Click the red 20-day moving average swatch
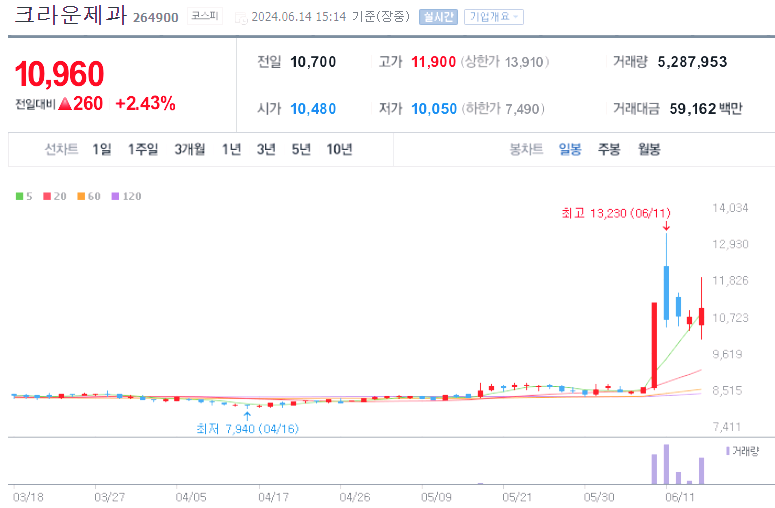775x508 pixels. coord(47,196)
